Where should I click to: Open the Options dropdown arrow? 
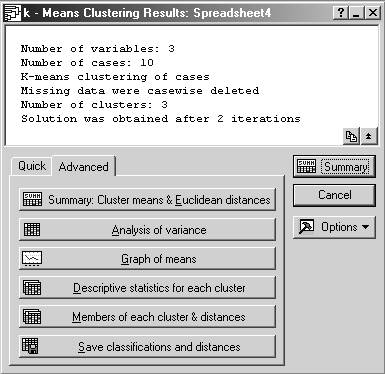pyautogui.click(x=366, y=227)
